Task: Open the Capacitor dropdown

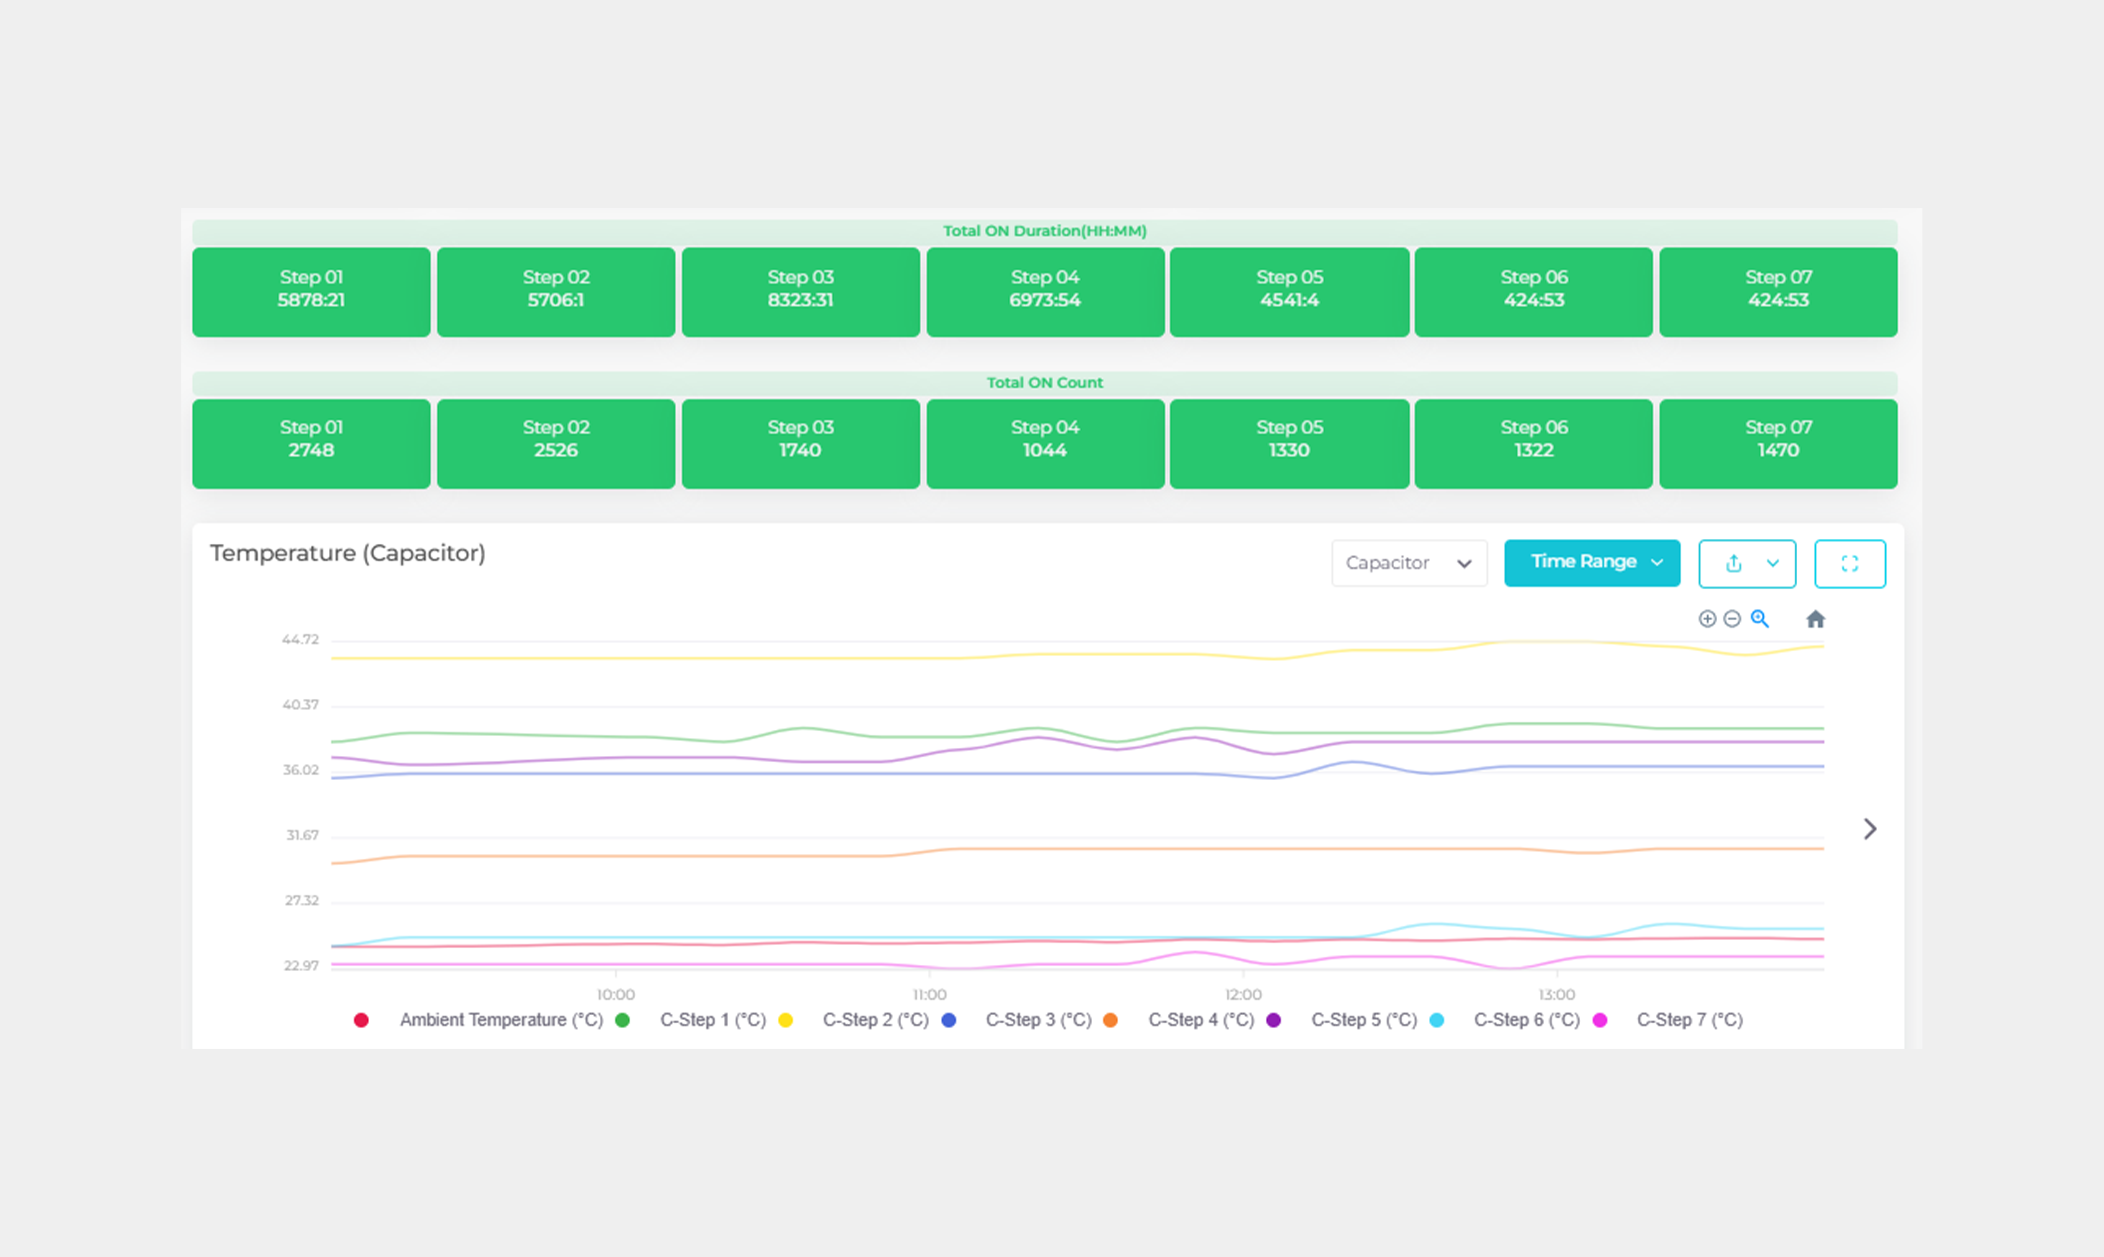Action: (x=1408, y=563)
